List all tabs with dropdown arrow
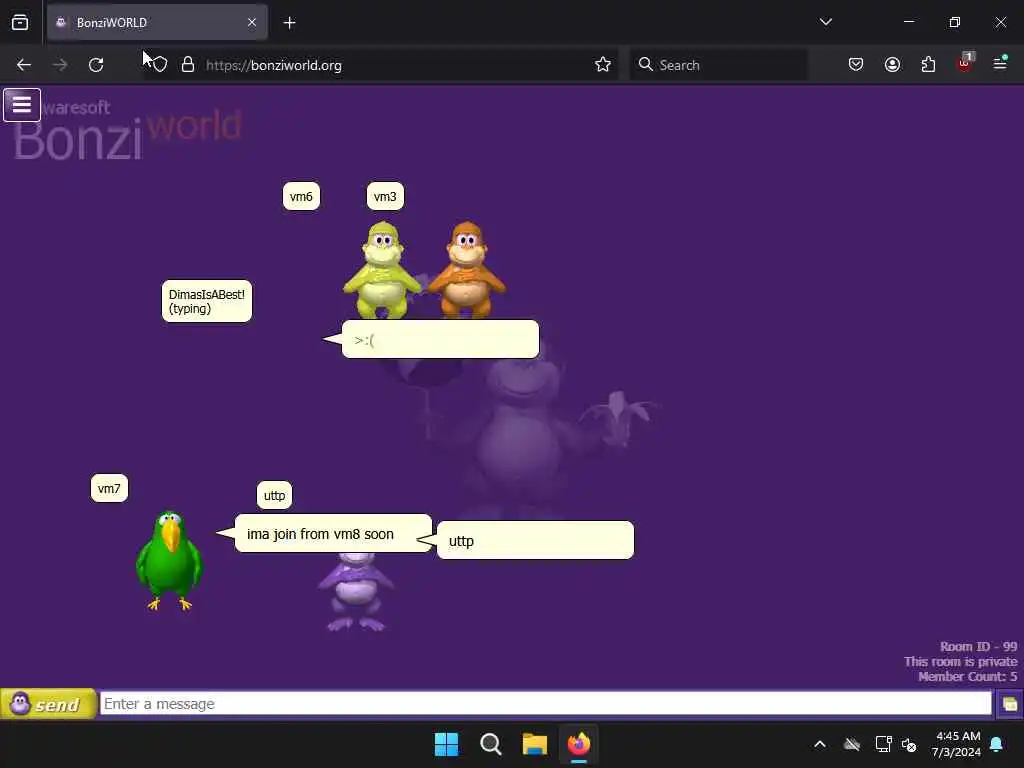This screenshot has width=1024, height=768. pyautogui.click(x=825, y=22)
